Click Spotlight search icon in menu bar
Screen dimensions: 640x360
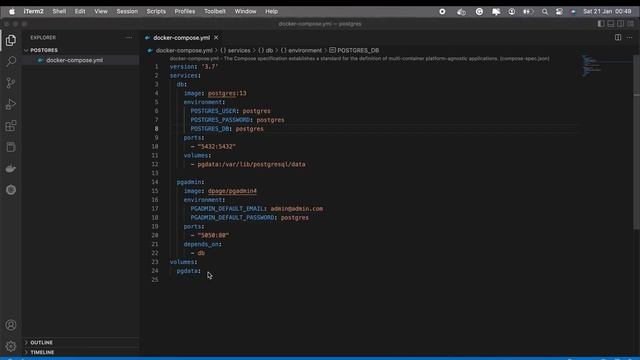pyautogui.click(x=545, y=11)
